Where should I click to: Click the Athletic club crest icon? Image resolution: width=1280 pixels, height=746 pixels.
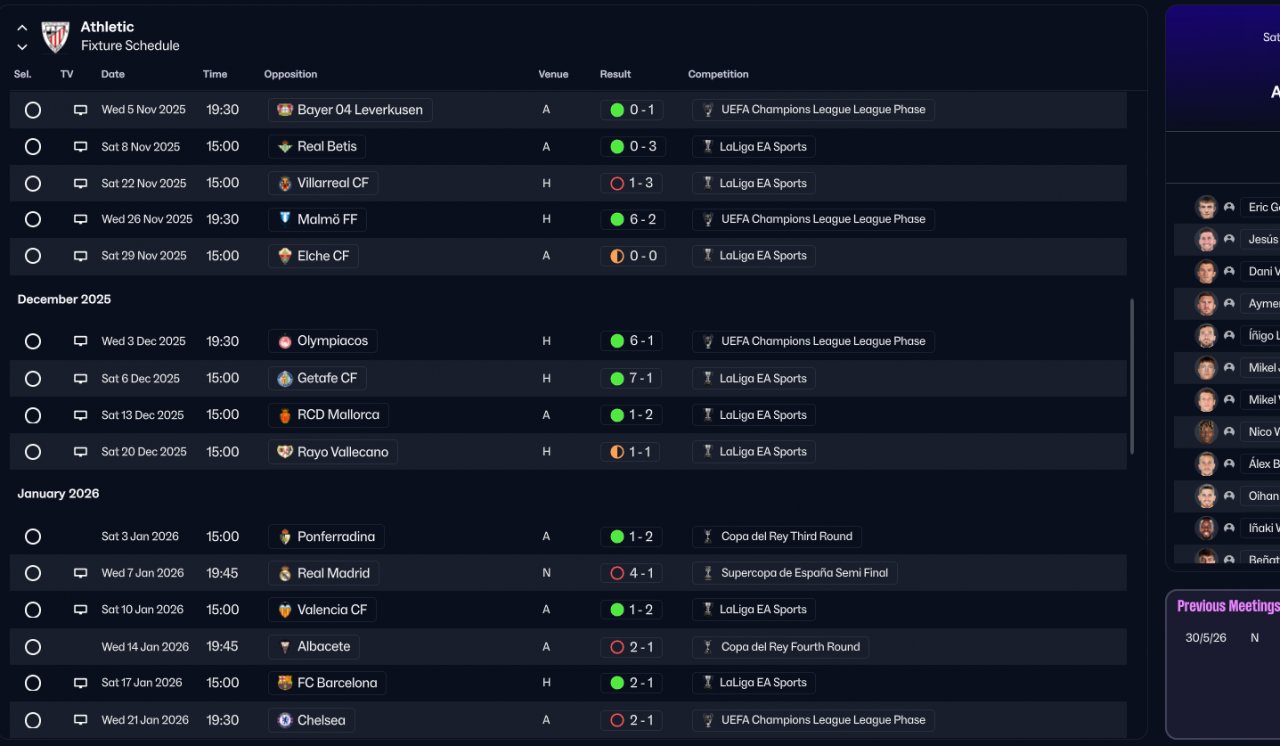click(x=55, y=37)
